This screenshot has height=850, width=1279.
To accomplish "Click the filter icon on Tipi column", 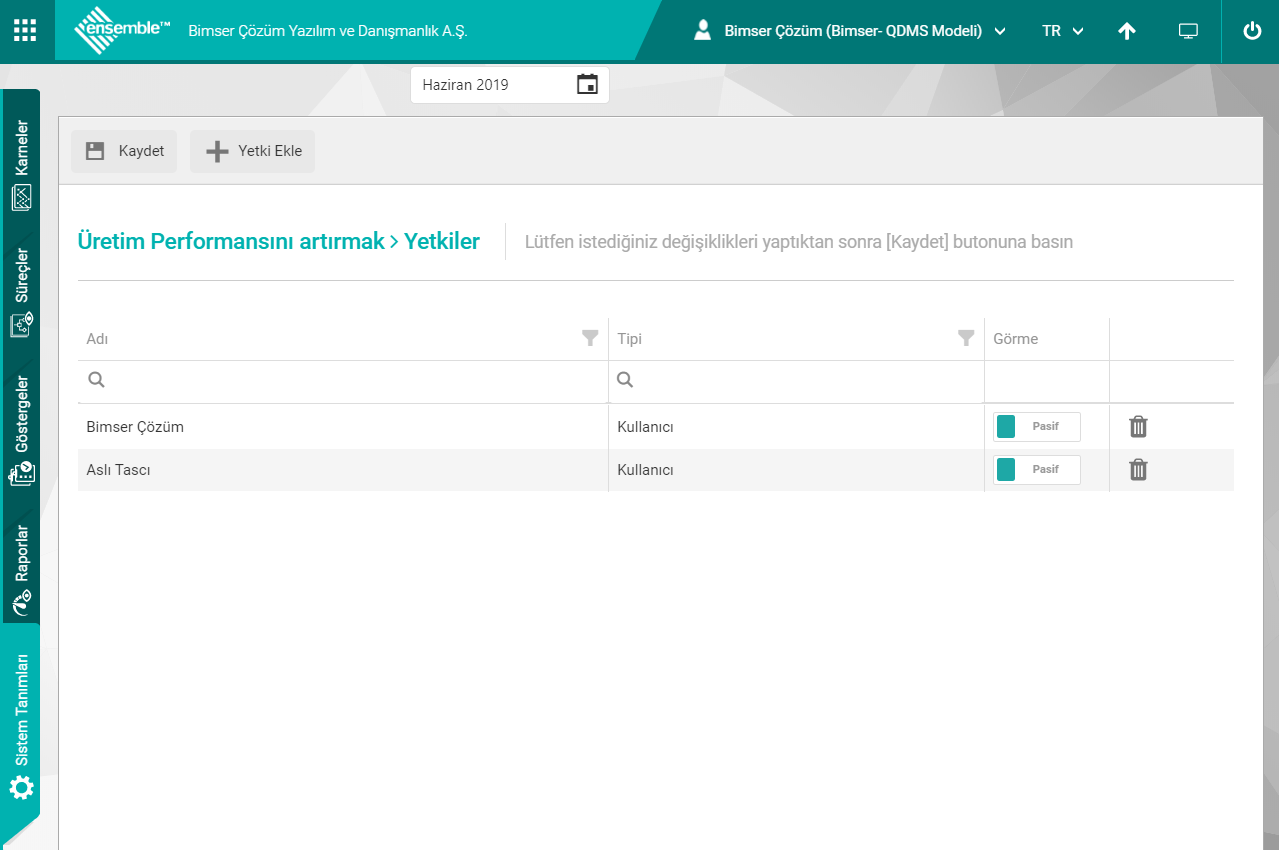I will [x=966, y=338].
